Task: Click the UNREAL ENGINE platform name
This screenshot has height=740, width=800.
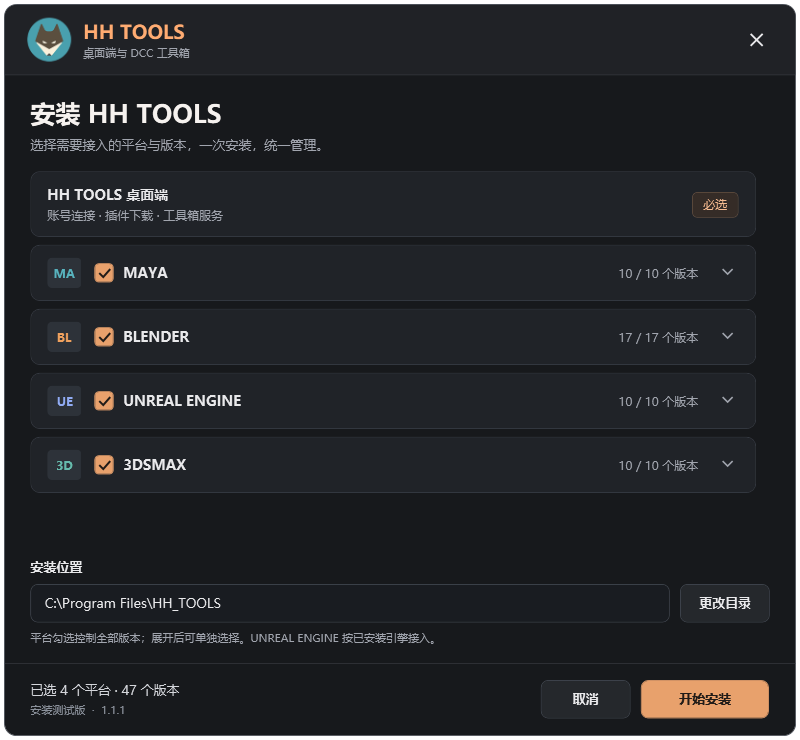Action: 182,401
